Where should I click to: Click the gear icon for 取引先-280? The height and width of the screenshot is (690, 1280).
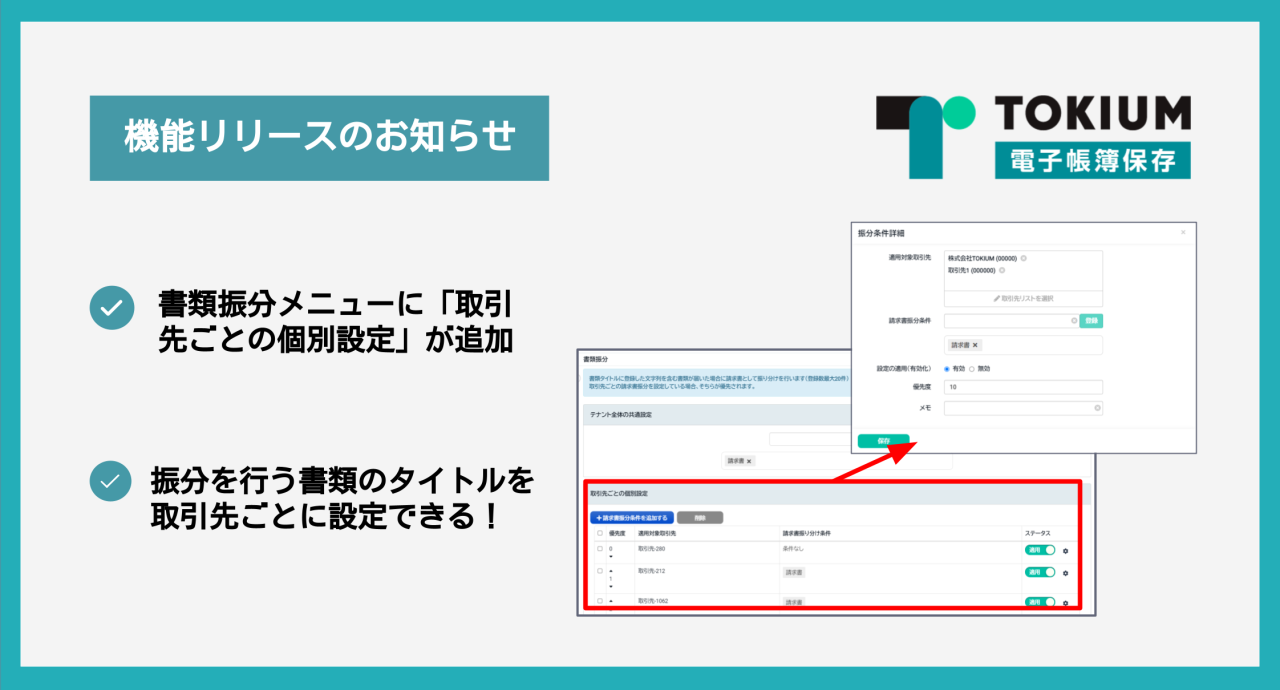click(1066, 551)
